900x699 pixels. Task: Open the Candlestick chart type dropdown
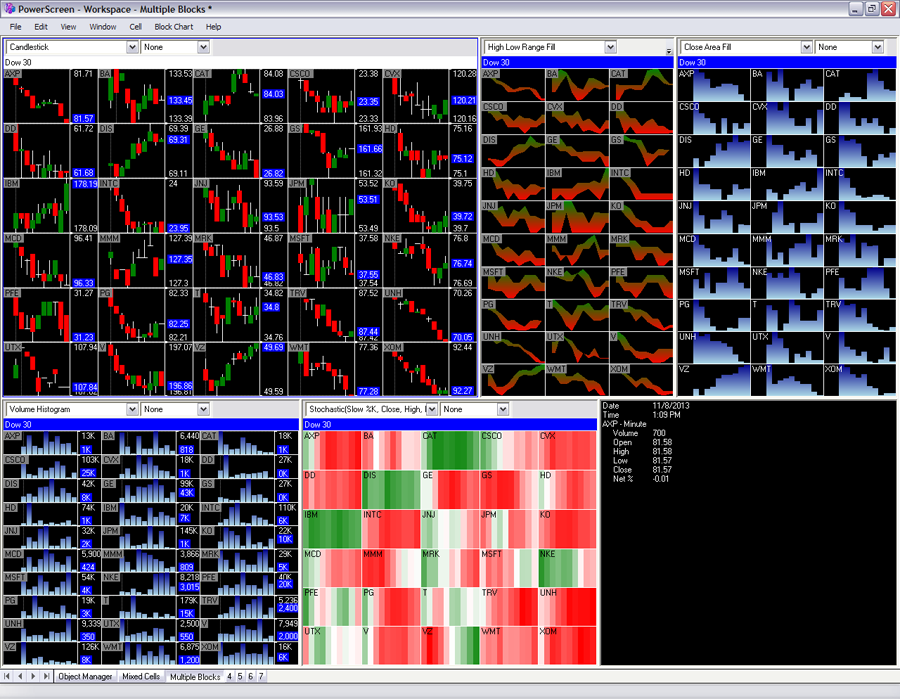tap(132, 47)
